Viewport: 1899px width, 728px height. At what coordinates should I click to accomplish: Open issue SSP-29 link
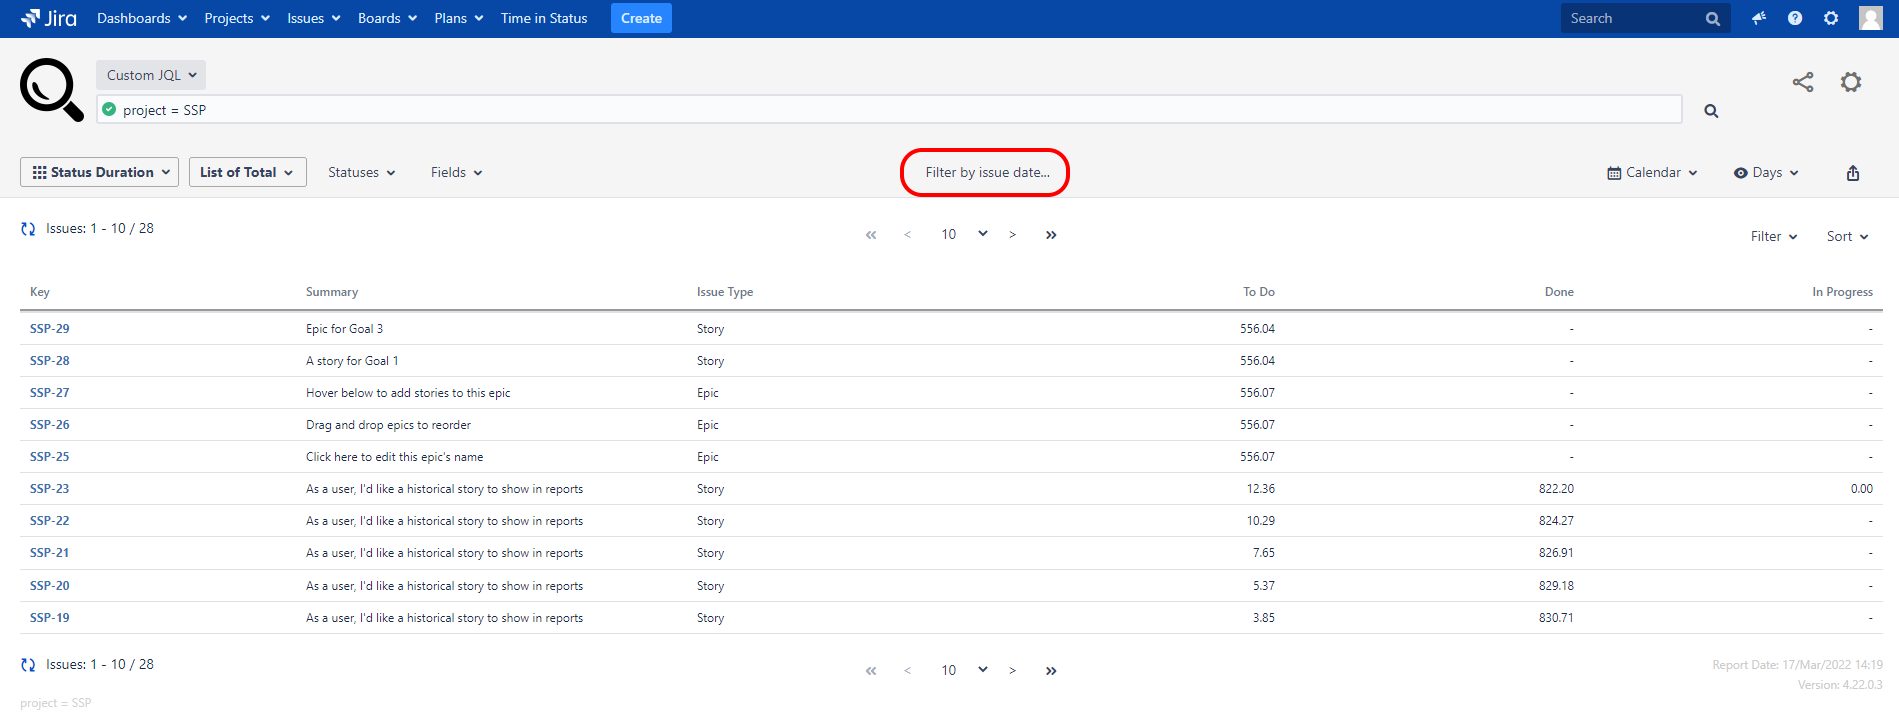[x=50, y=329]
